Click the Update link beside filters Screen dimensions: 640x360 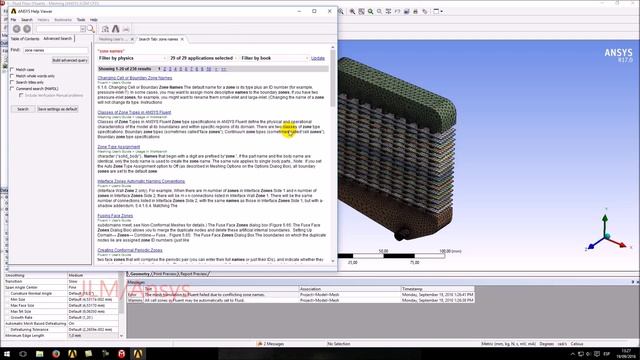tap(318, 58)
